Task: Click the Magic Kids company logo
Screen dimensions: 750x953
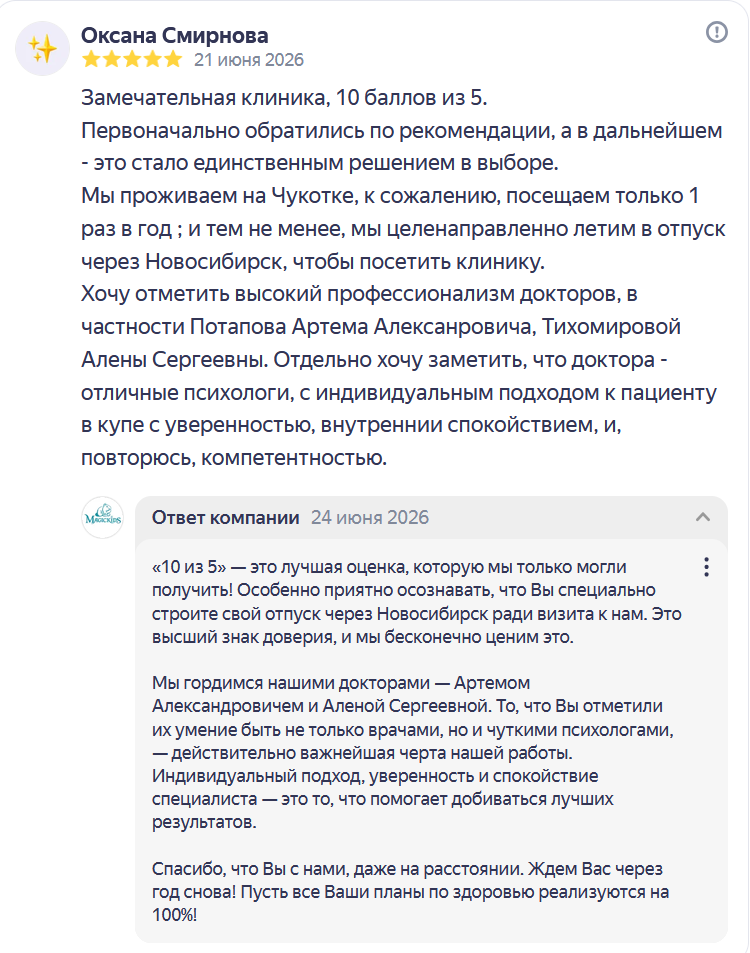Action: click(x=103, y=518)
